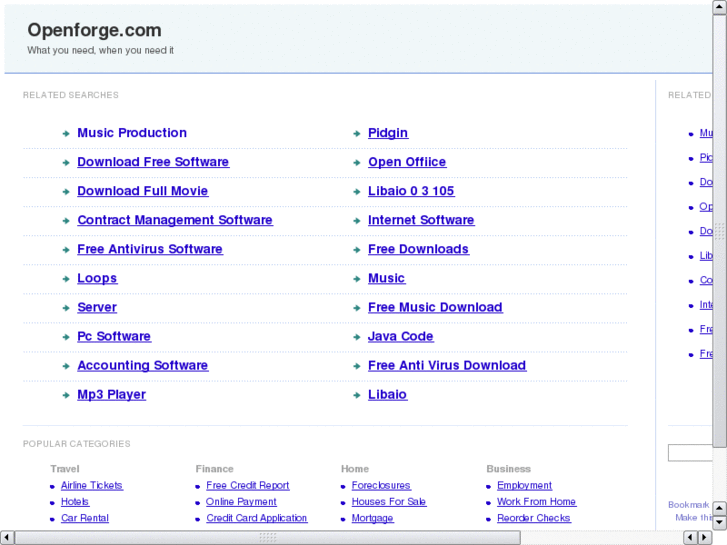Click the arrow icon beside Mp3 Player
This screenshot has width=727, height=545.
point(66,396)
